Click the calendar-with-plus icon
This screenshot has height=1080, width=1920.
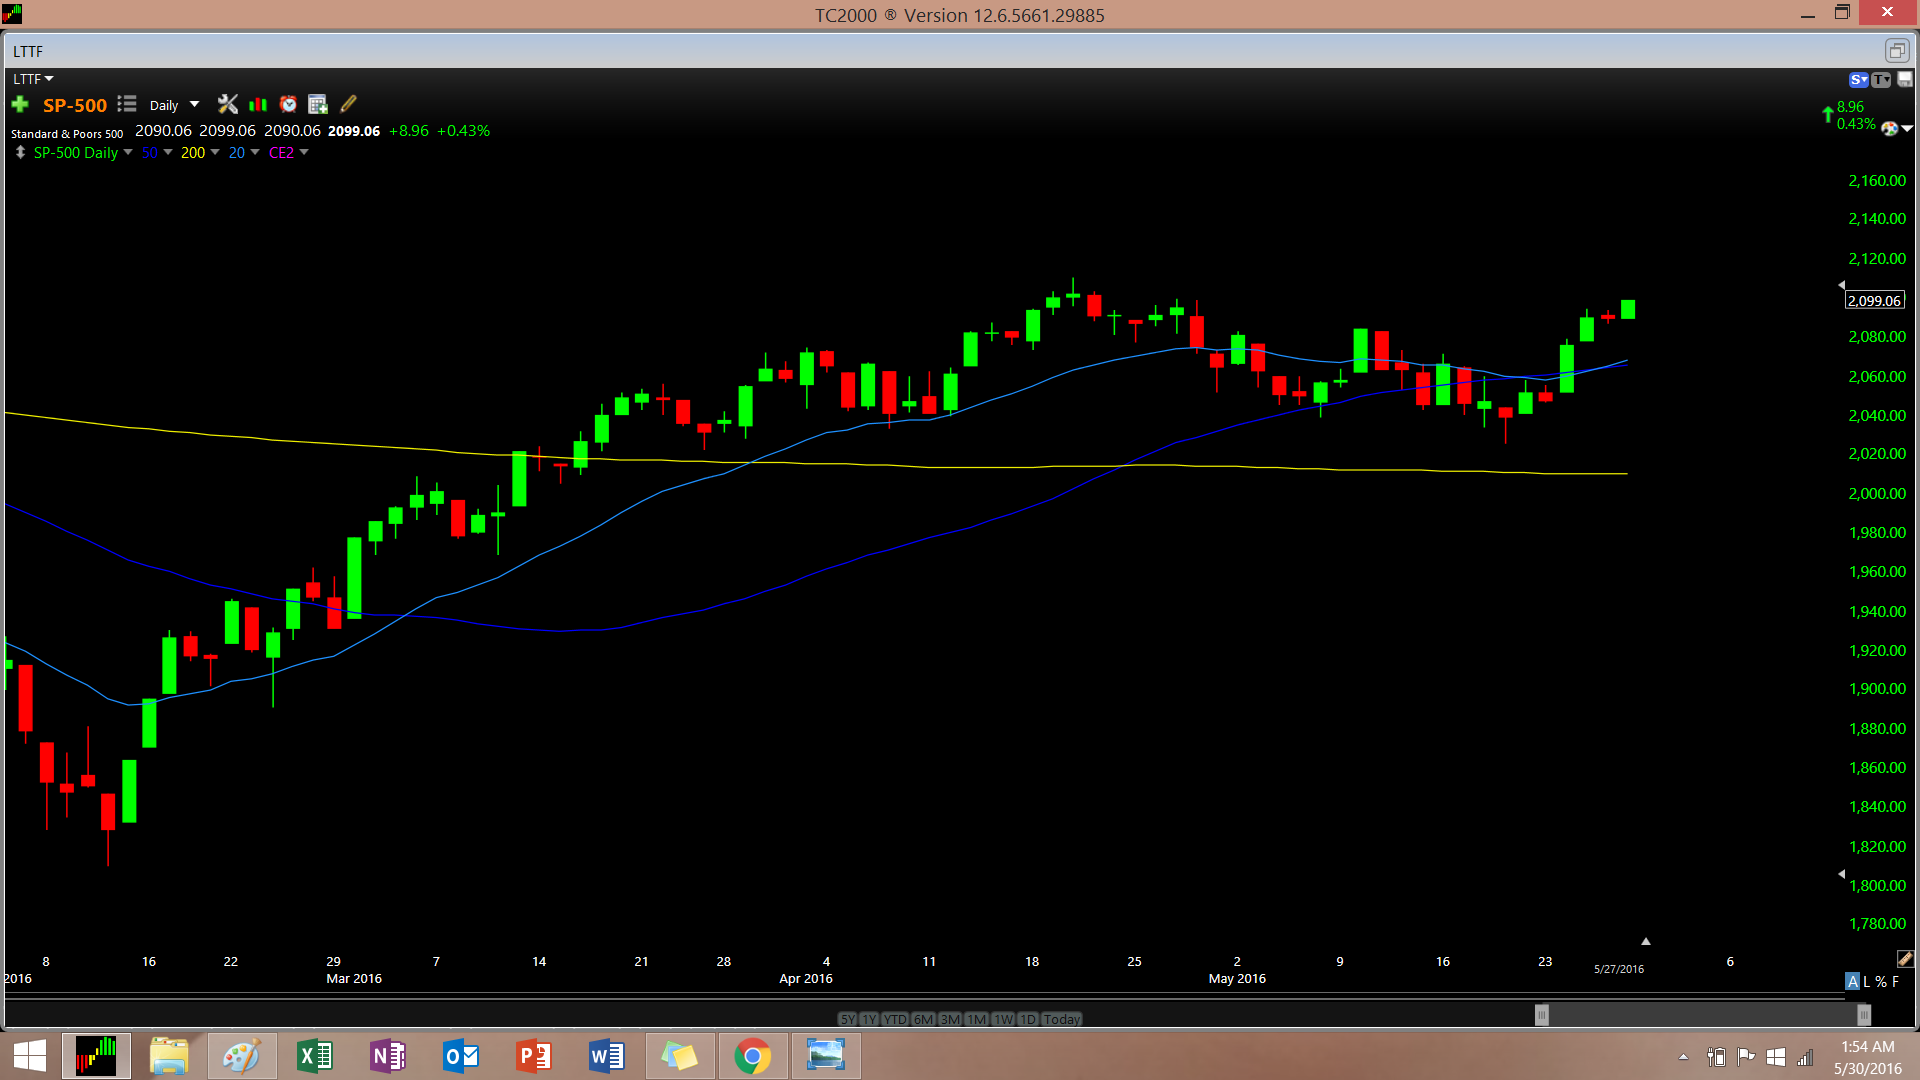click(318, 104)
